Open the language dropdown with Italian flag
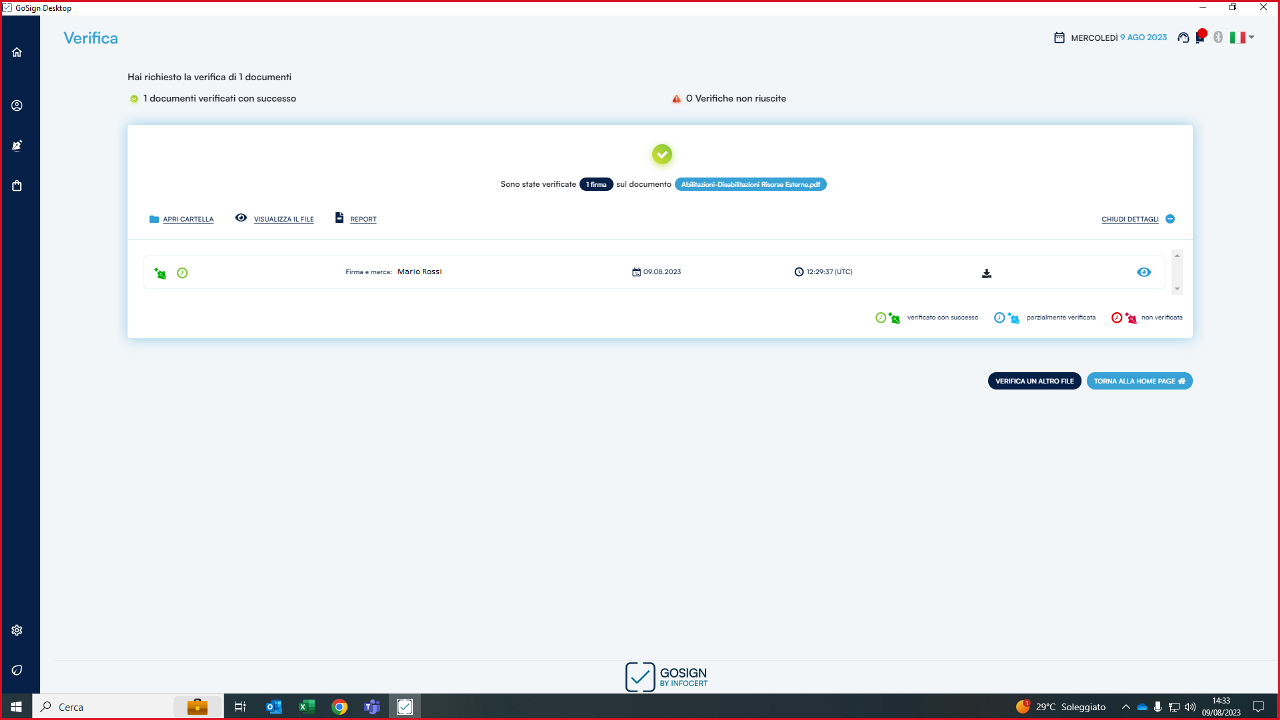This screenshot has width=1280, height=720. pyautogui.click(x=1242, y=38)
